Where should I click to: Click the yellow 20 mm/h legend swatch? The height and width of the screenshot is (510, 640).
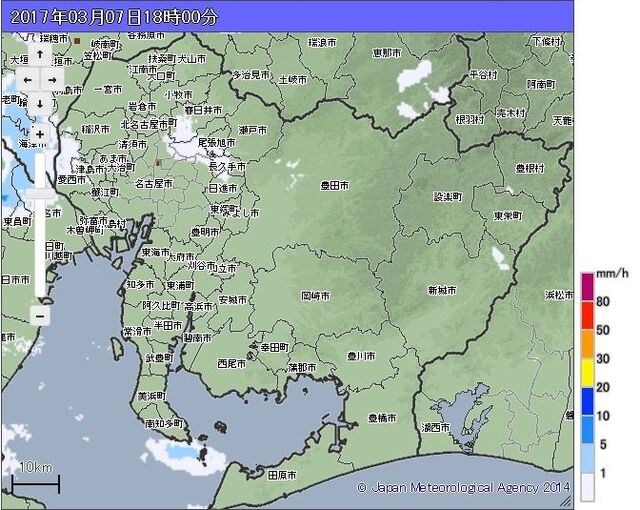[x=587, y=373]
